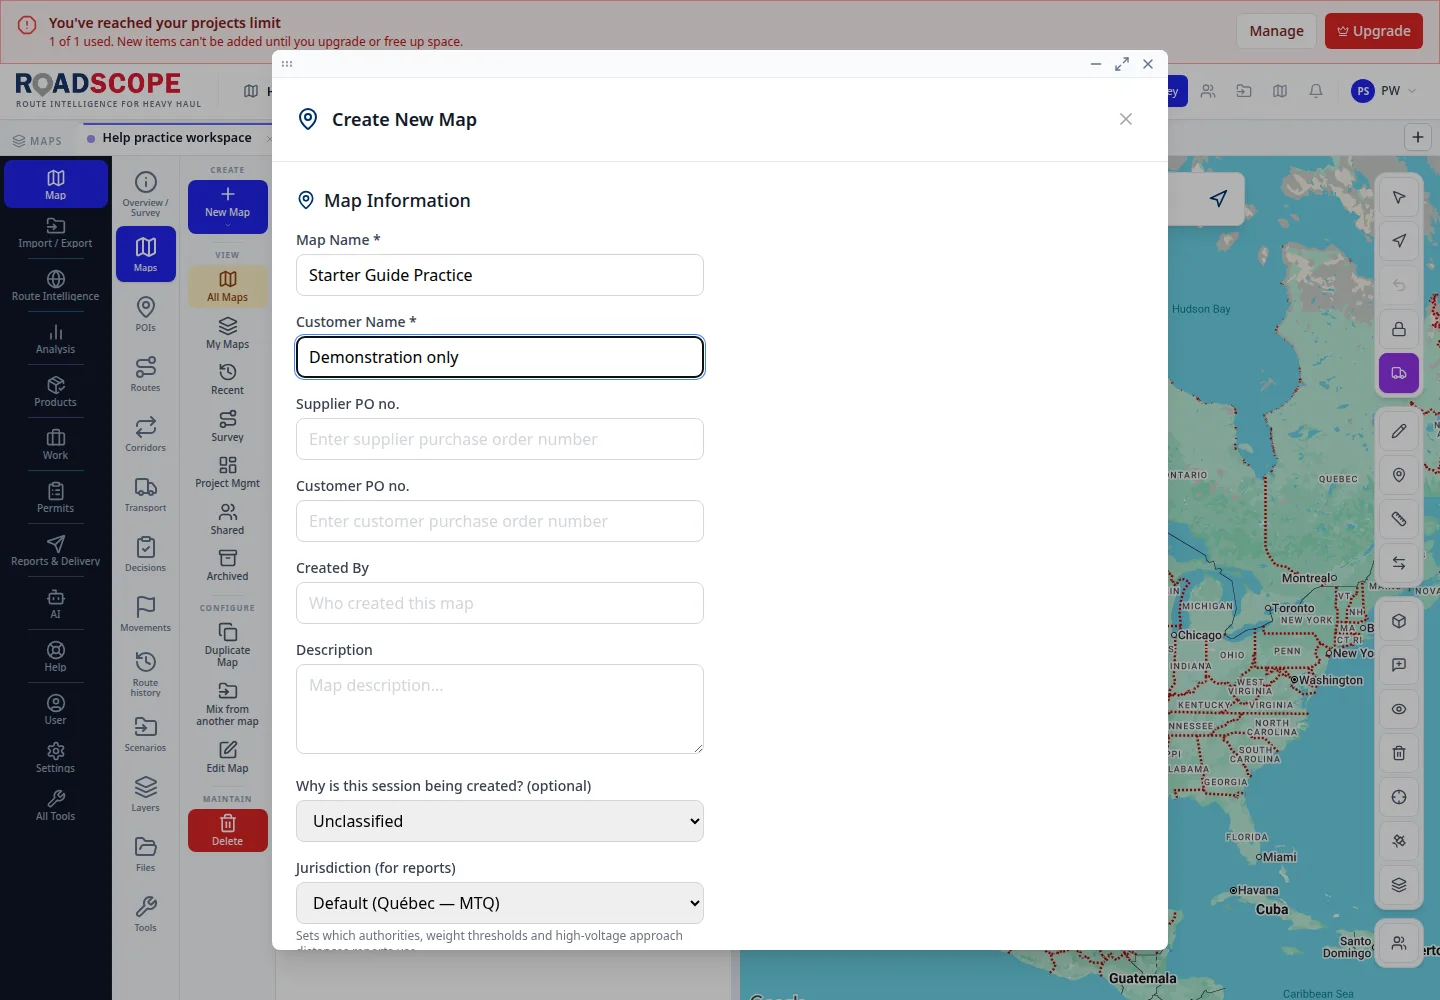Open the Help section
The width and height of the screenshot is (1440, 1000).
click(x=55, y=657)
